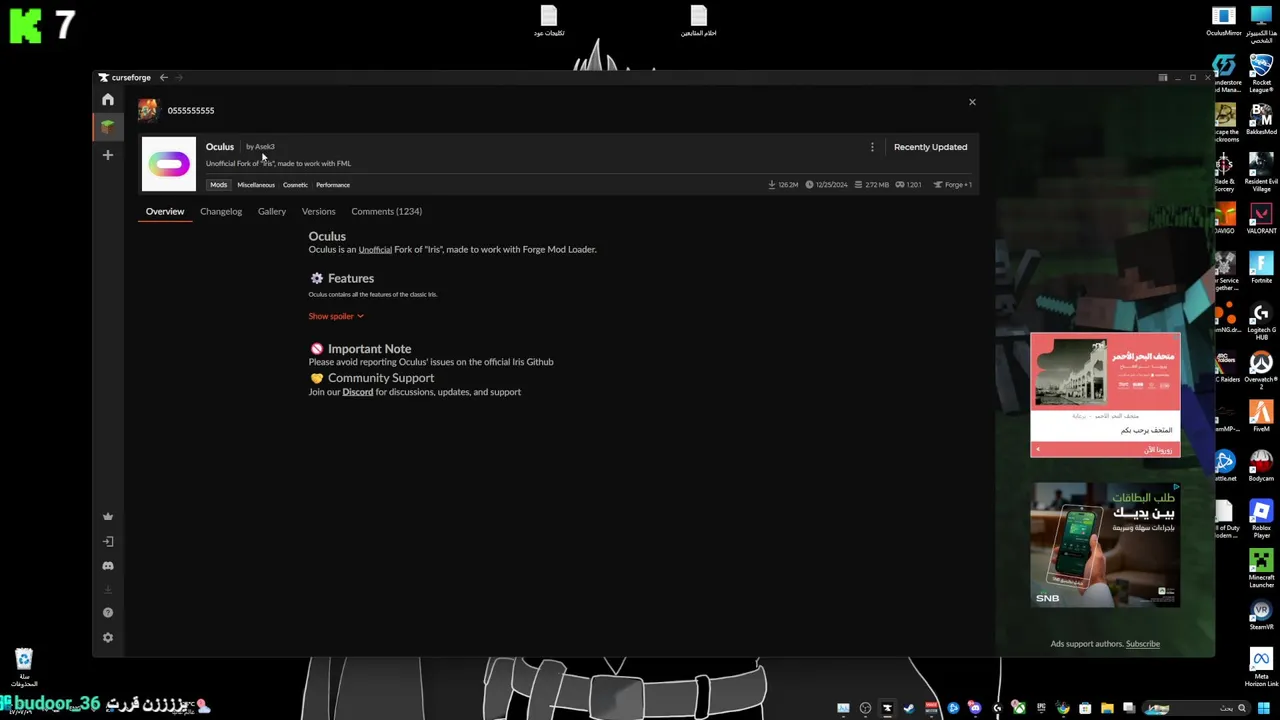The image size is (1280, 720).
Task: Open the Roblox Player desktop shortcut
Action: (1261, 519)
